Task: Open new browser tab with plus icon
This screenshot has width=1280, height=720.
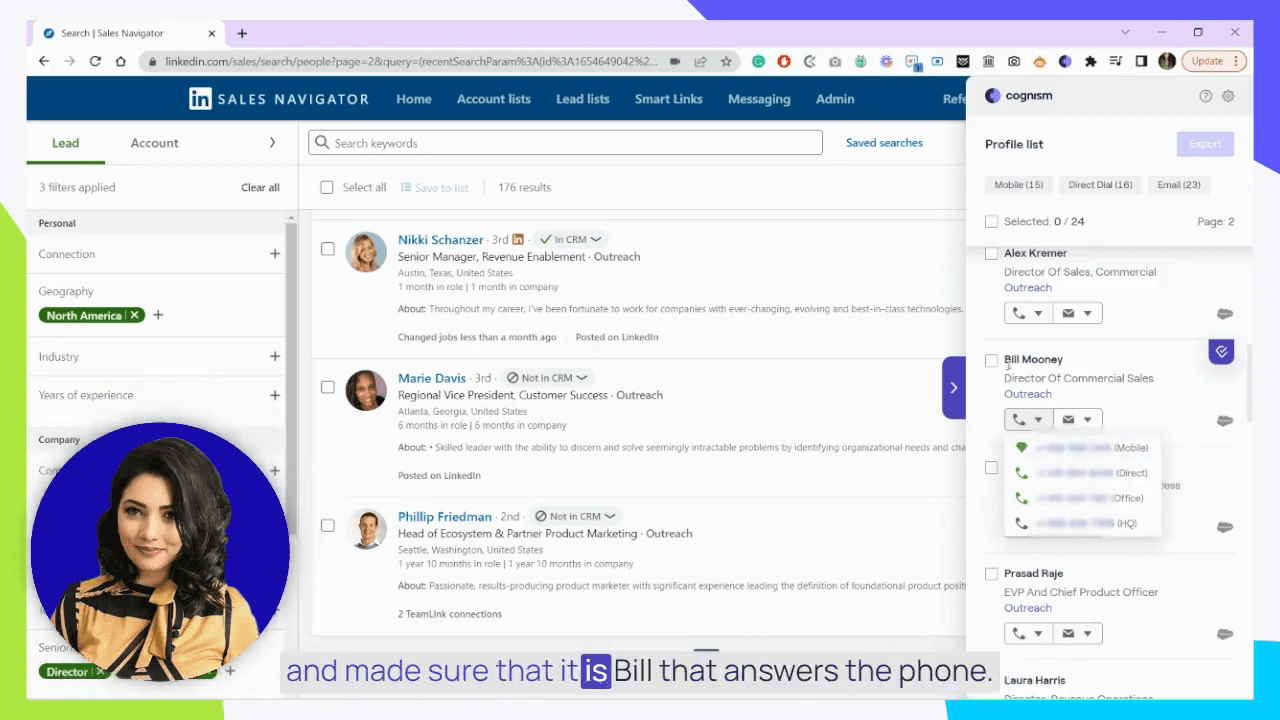Action: (242, 33)
